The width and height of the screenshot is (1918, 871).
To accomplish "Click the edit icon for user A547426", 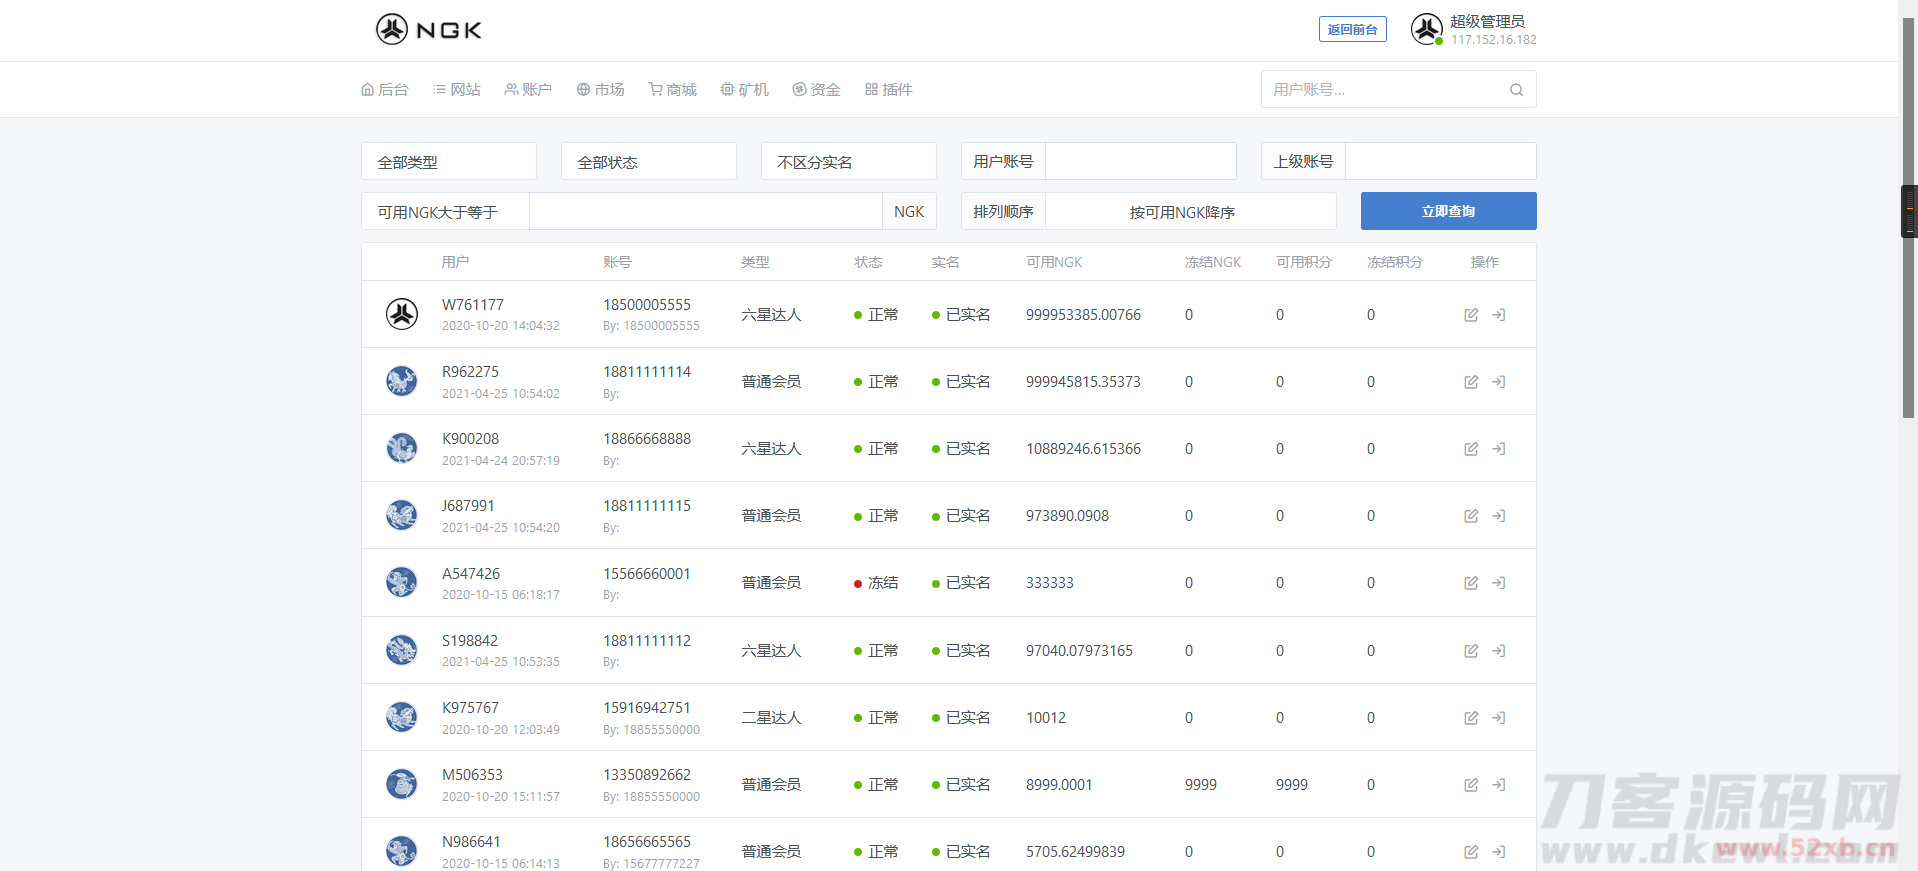I will point(1471,583).
